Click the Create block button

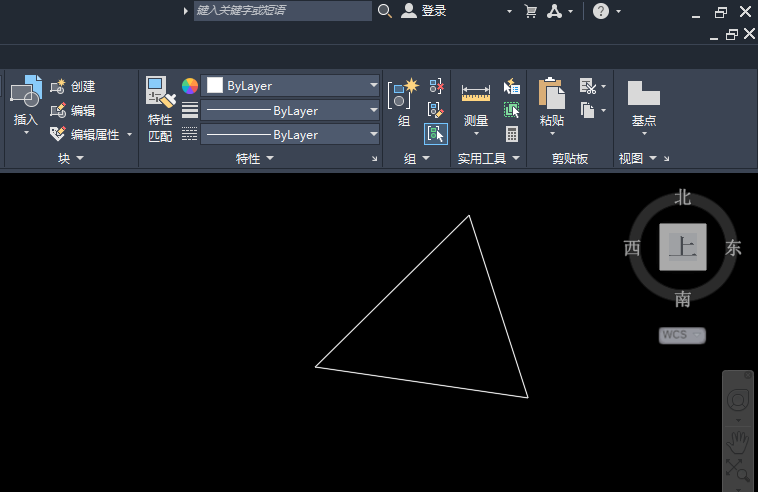click(x=73, y=87)
